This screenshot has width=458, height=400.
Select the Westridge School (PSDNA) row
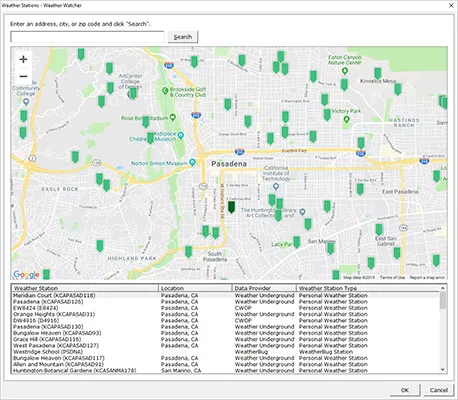[x=226, y=352]
